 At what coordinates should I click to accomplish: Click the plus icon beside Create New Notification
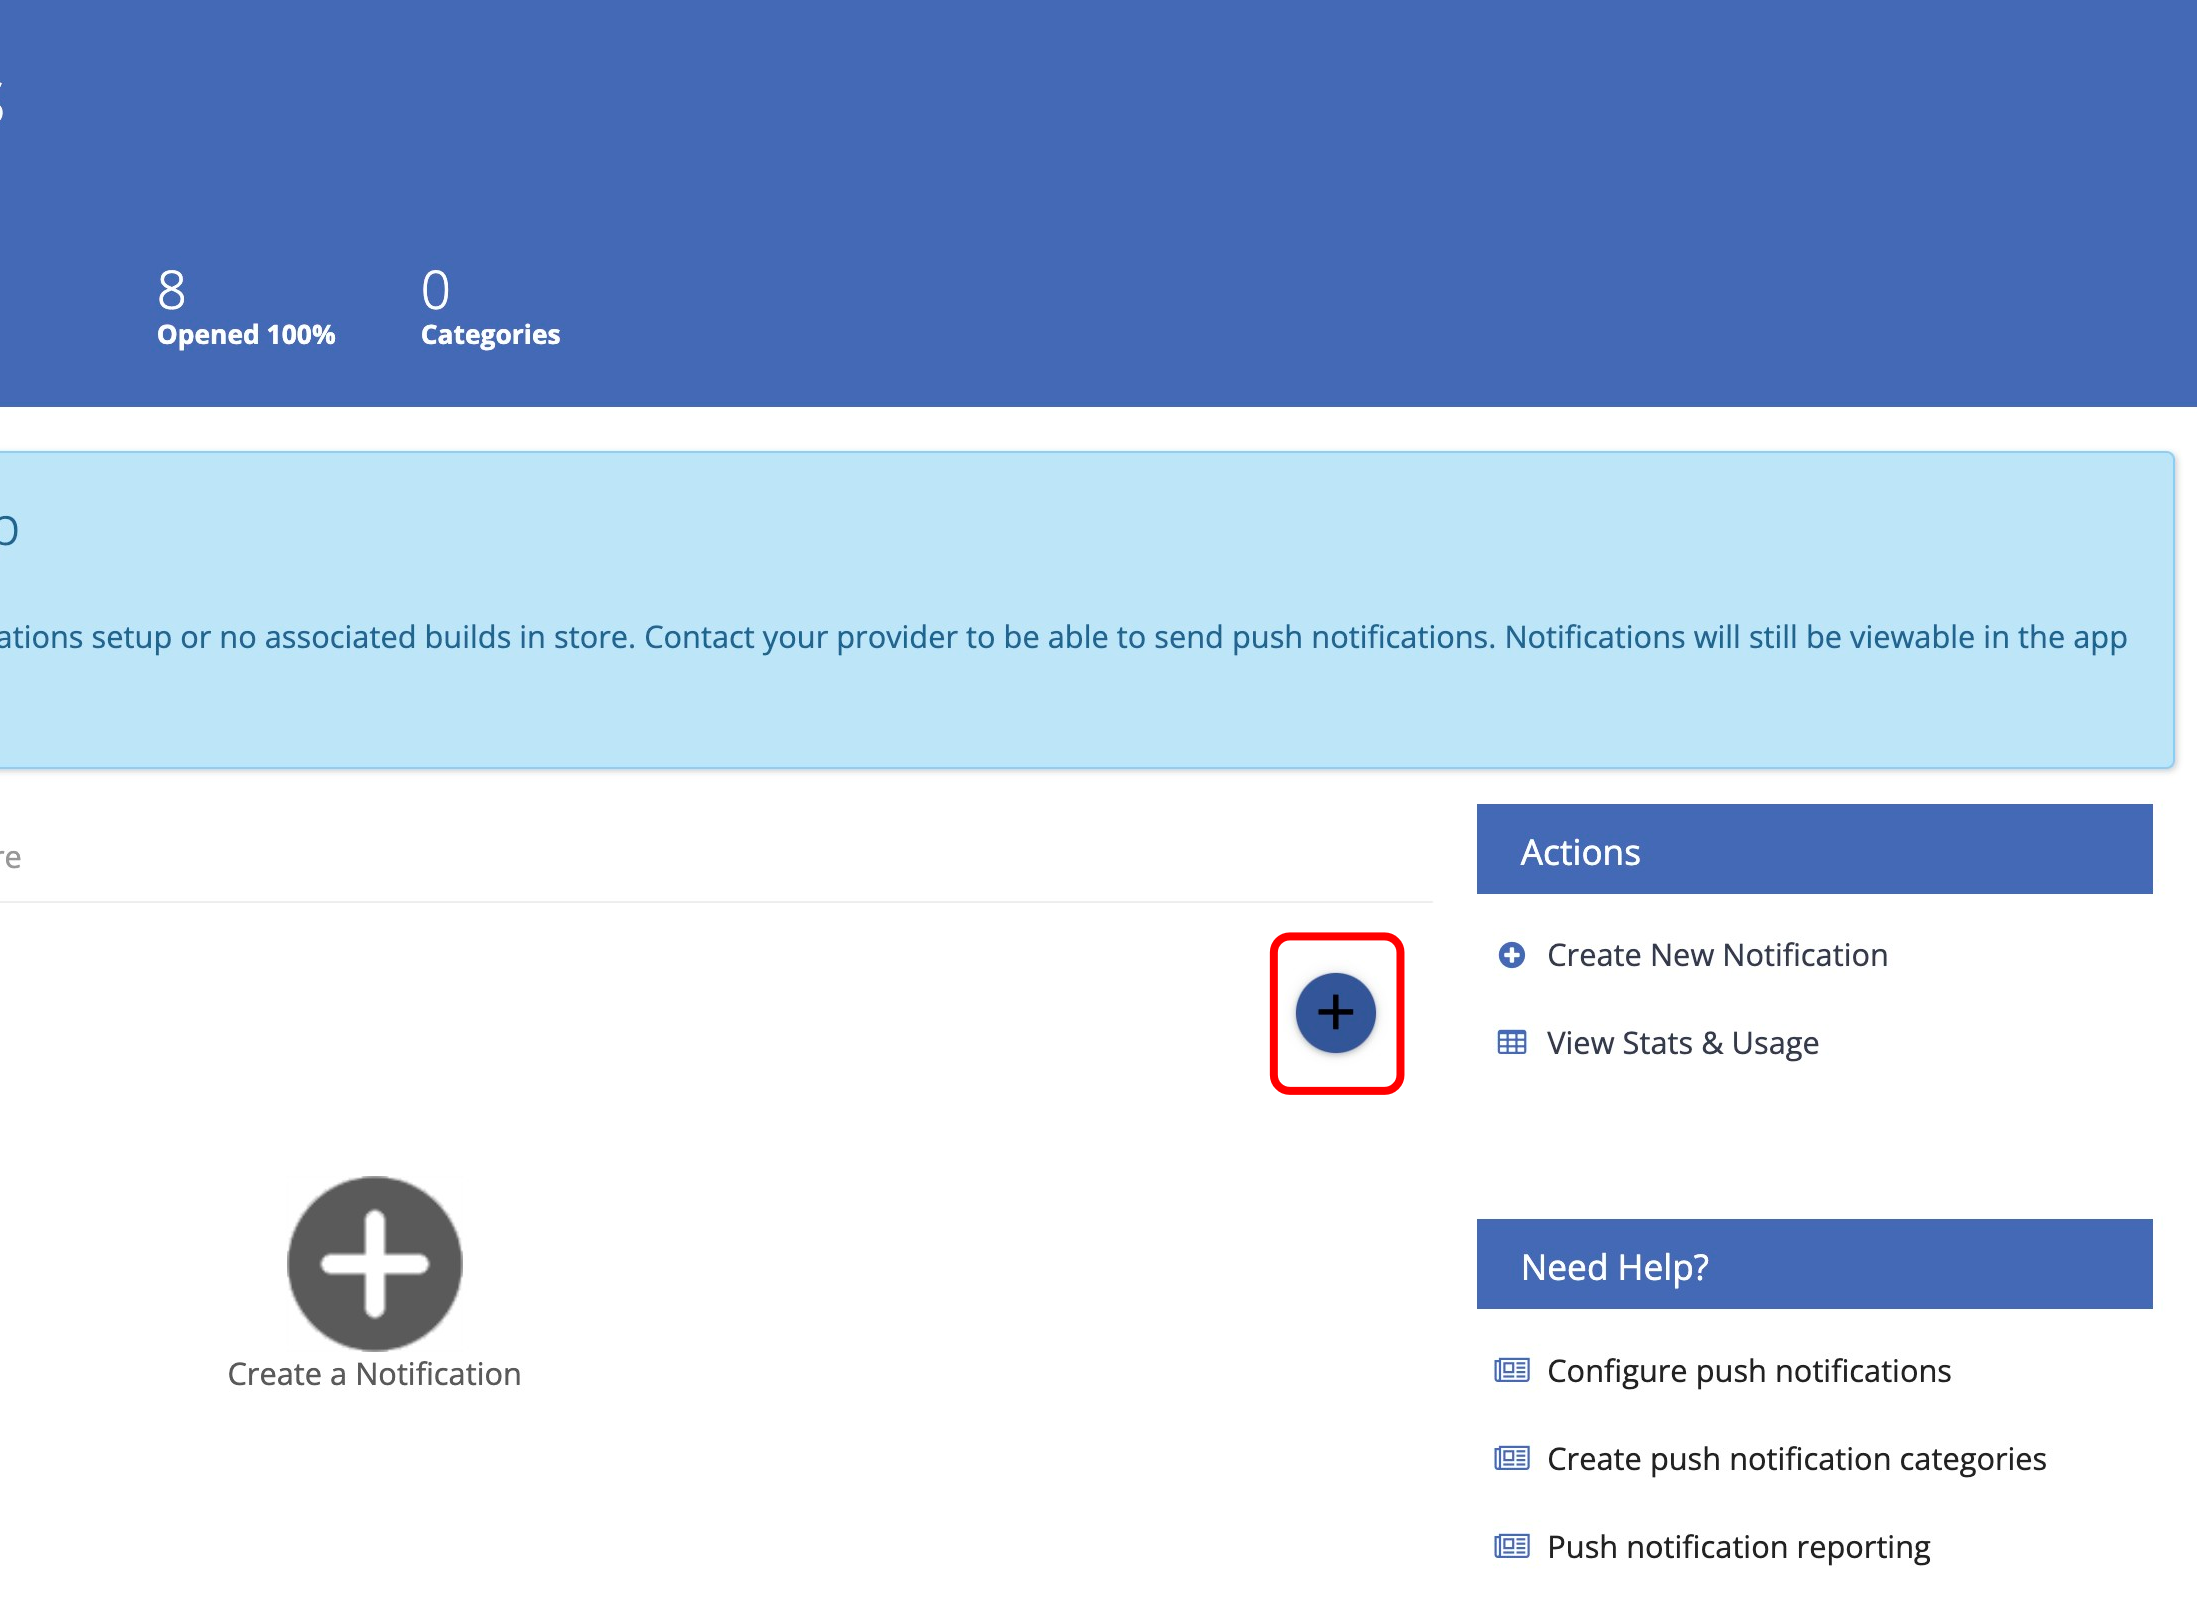click(x=1512, y=955)
